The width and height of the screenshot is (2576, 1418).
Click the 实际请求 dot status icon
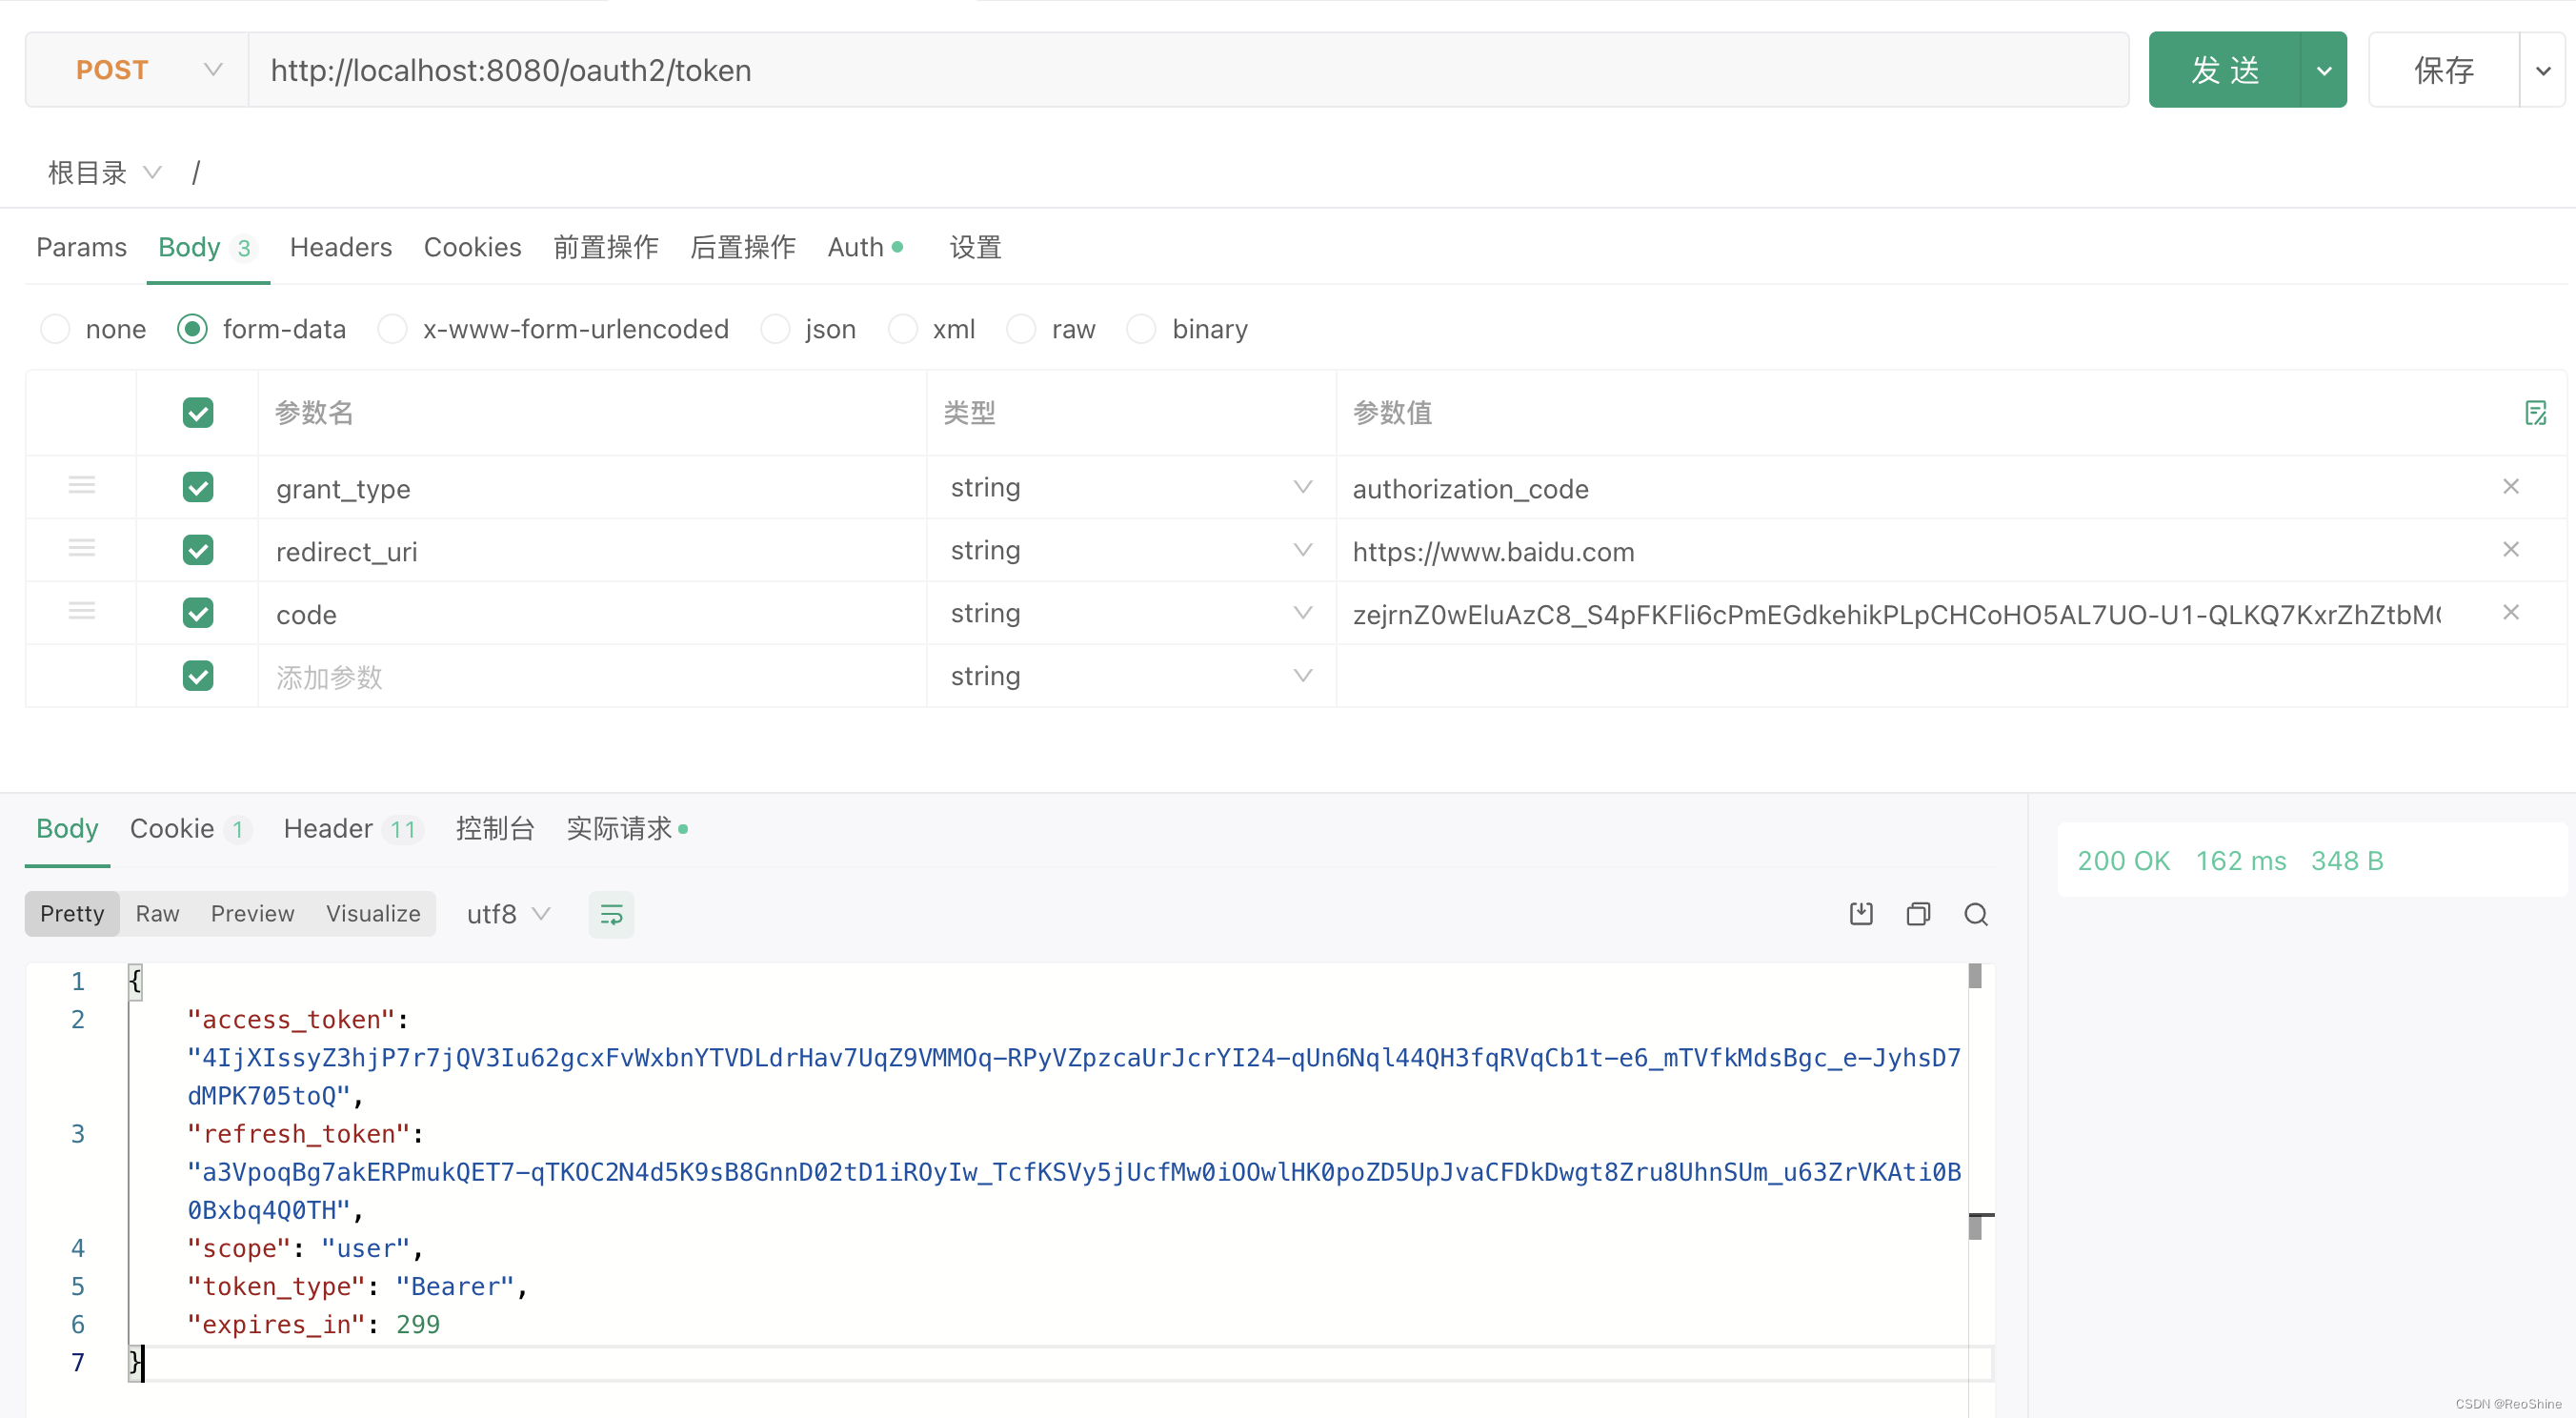(691, 828)
